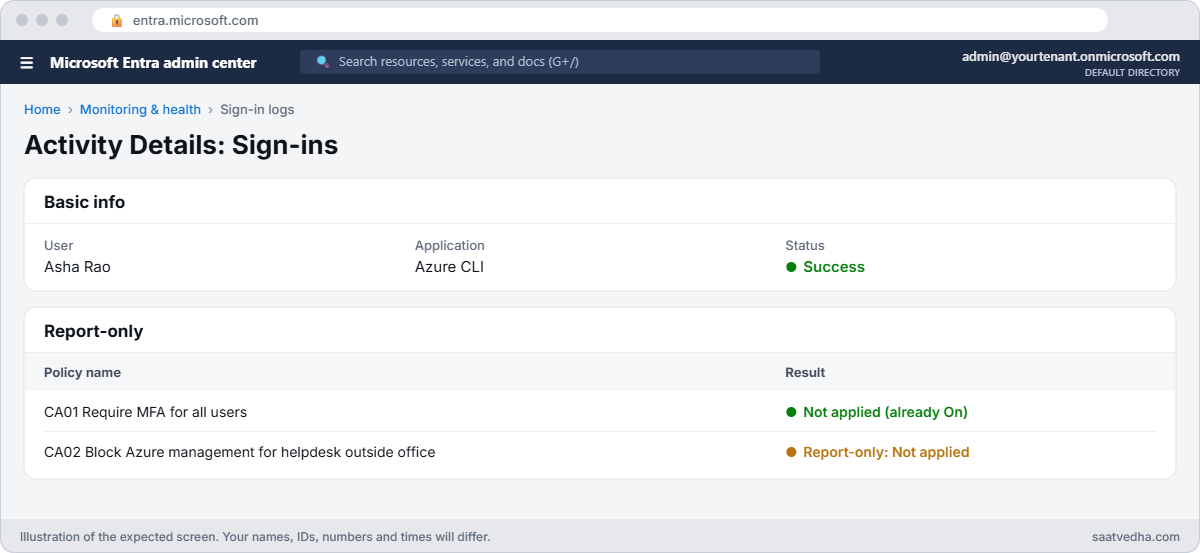The width and height of the screenshot is (1200, 553).
Task: Click the User field label
Action: pyautogui.click(x=58, y=245)
